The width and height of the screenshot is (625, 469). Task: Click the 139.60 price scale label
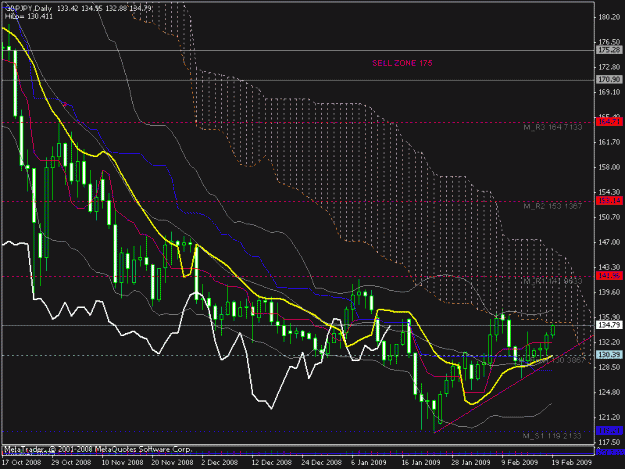click(x=610, y=292)
